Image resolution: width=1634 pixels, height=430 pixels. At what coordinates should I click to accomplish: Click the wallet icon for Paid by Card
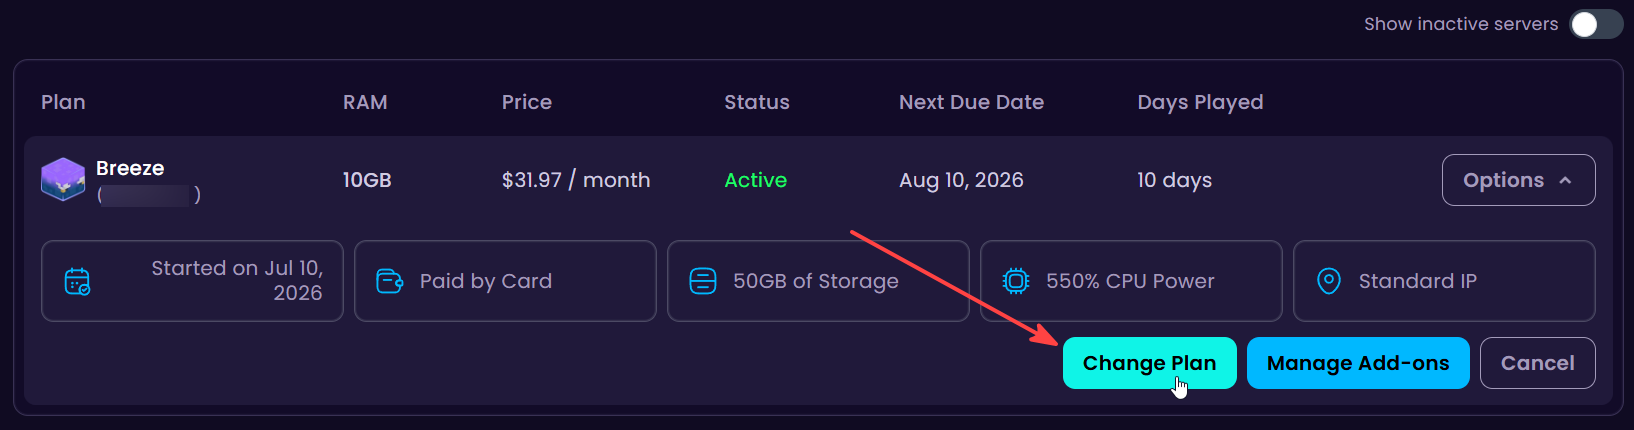(390, 281)
